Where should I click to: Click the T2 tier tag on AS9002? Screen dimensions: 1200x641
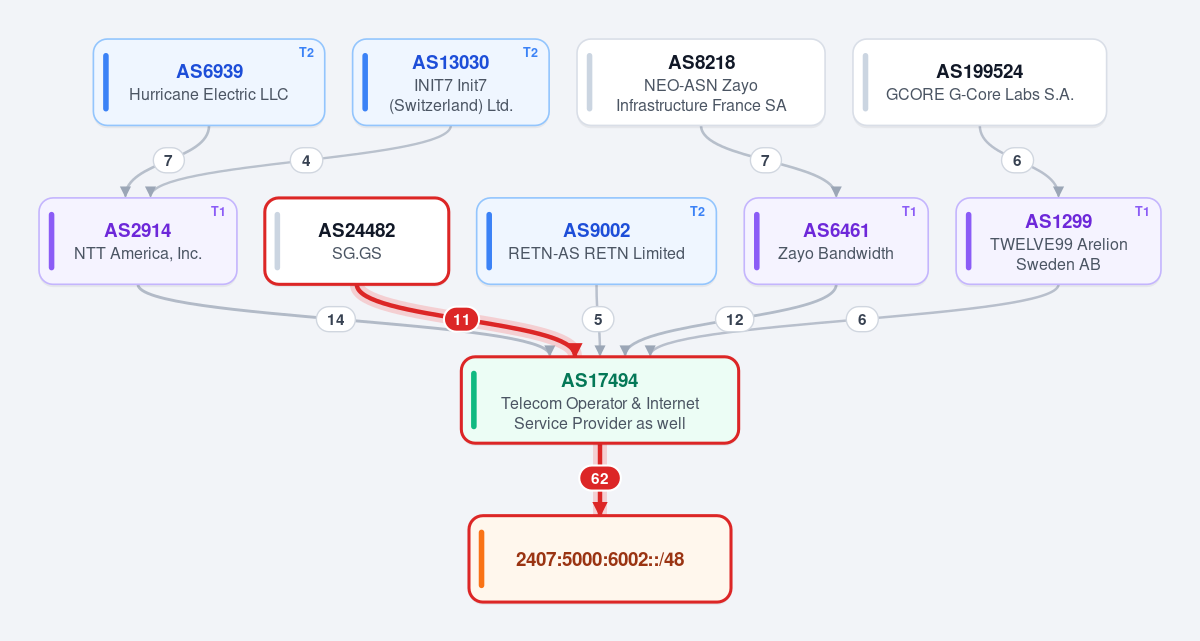coord(697,211)
